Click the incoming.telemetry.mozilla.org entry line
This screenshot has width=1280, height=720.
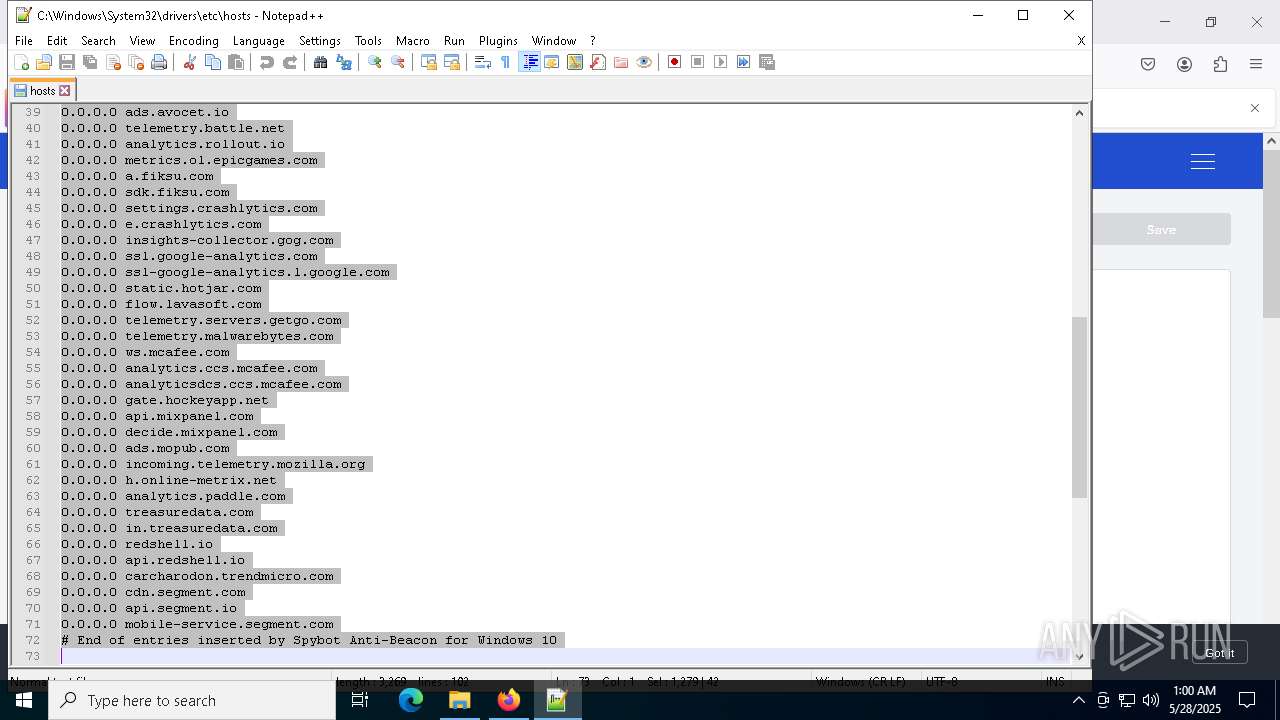tap(213, 464)
